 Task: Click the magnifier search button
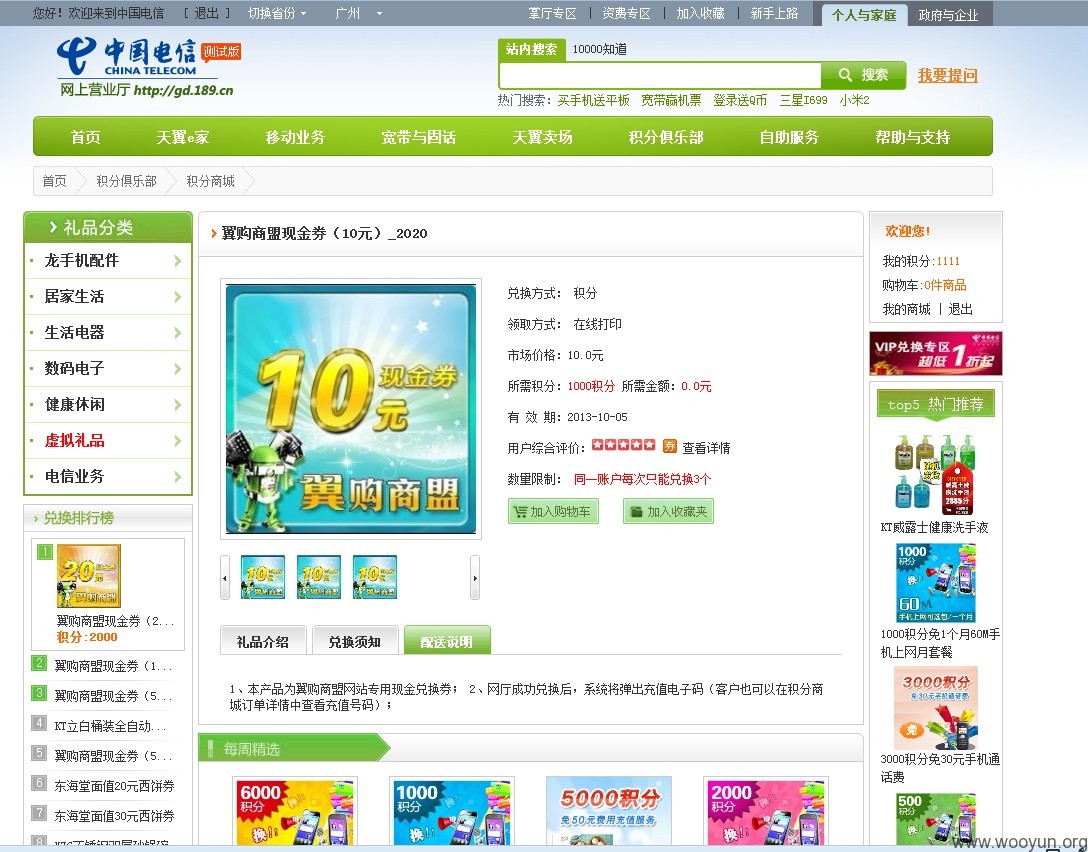[x=863, y=75]
